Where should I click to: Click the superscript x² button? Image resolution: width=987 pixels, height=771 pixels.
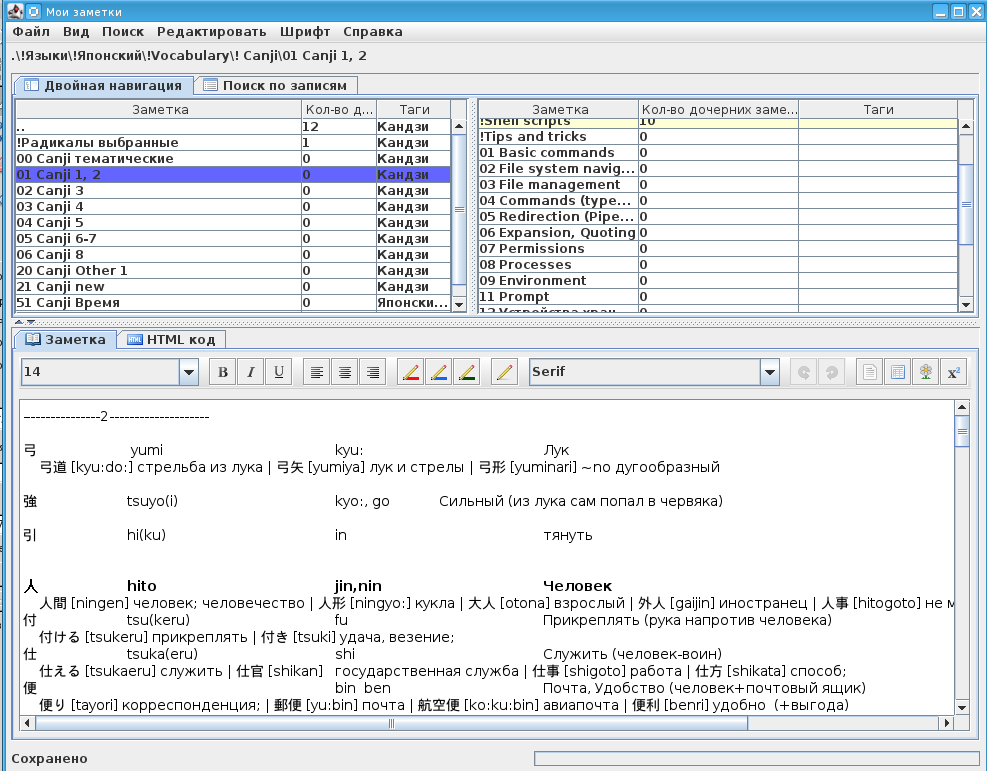pos(953,372)
